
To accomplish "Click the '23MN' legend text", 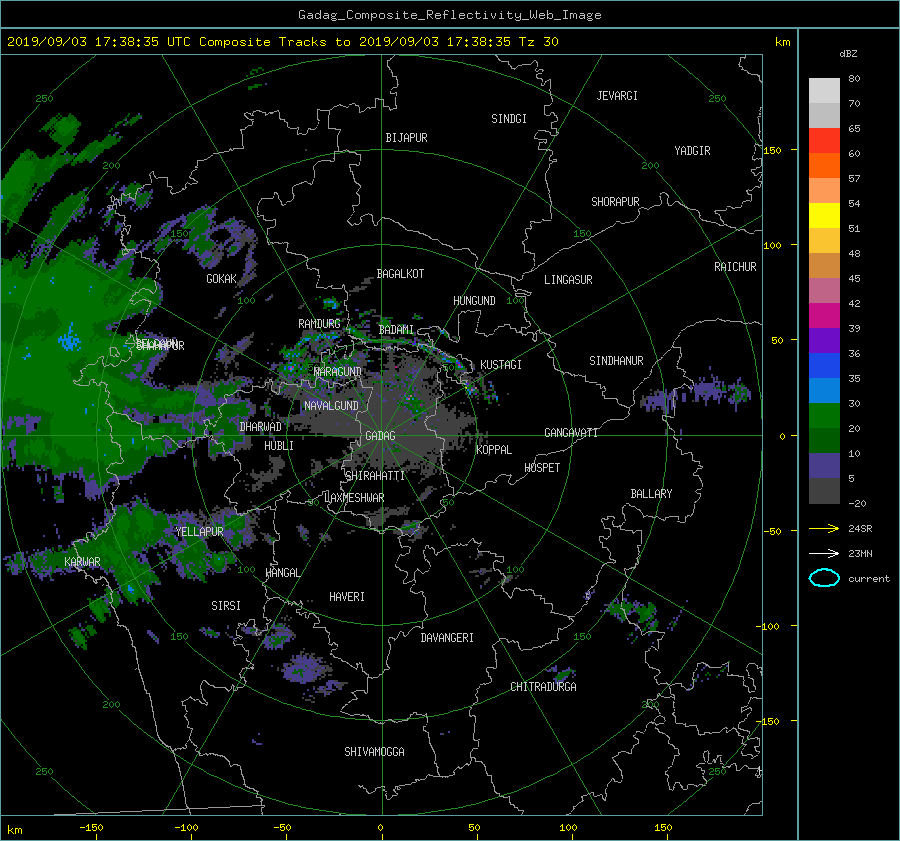I will click(860, 553).
